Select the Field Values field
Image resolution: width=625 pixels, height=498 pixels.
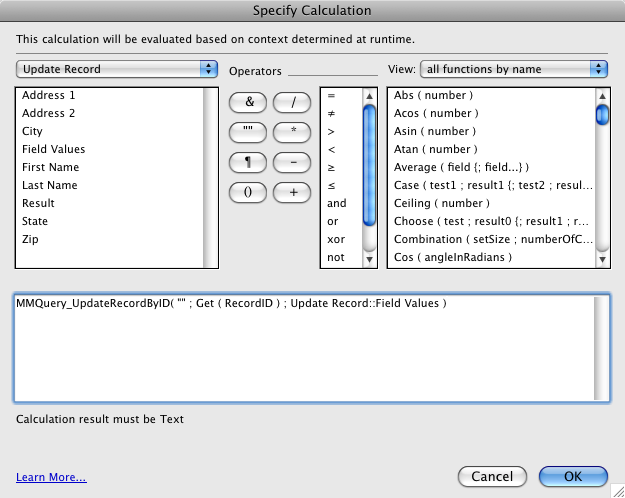(56, 149)
